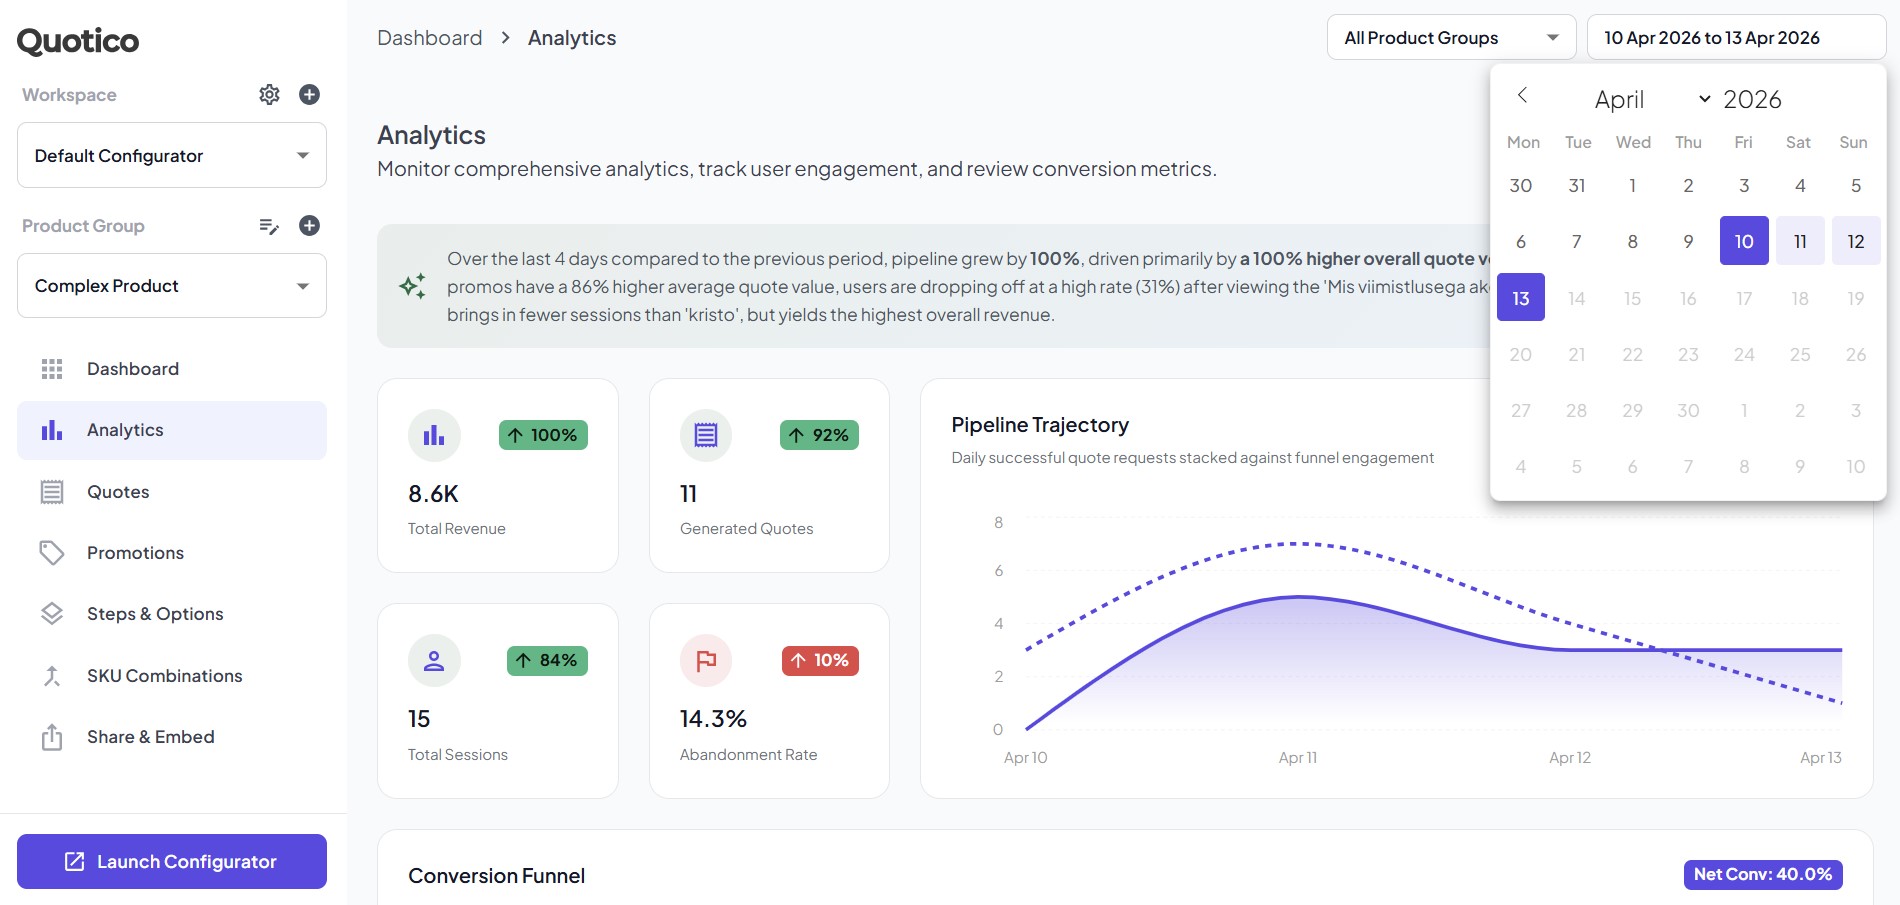Image resolution: width=1900 pixels, height=905 pixels.
Task: Click the edit Product Group icon
Action: tap(268, 226)
